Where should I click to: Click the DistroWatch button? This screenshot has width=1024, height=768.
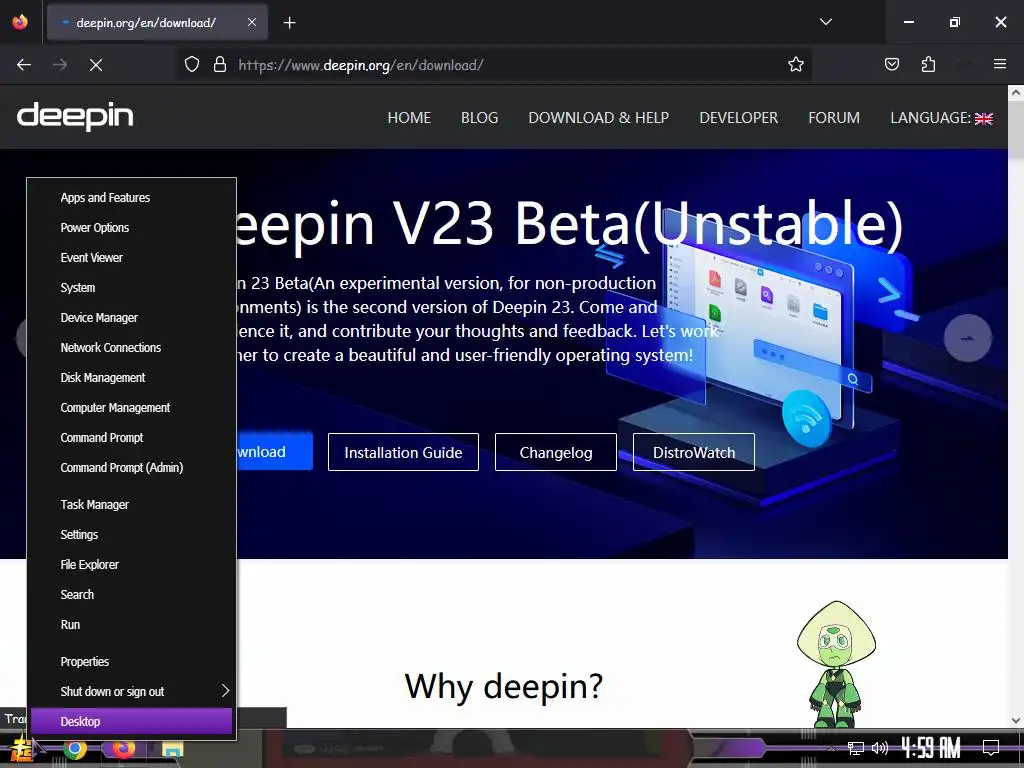pyautogui.click(x=694, y=452)
